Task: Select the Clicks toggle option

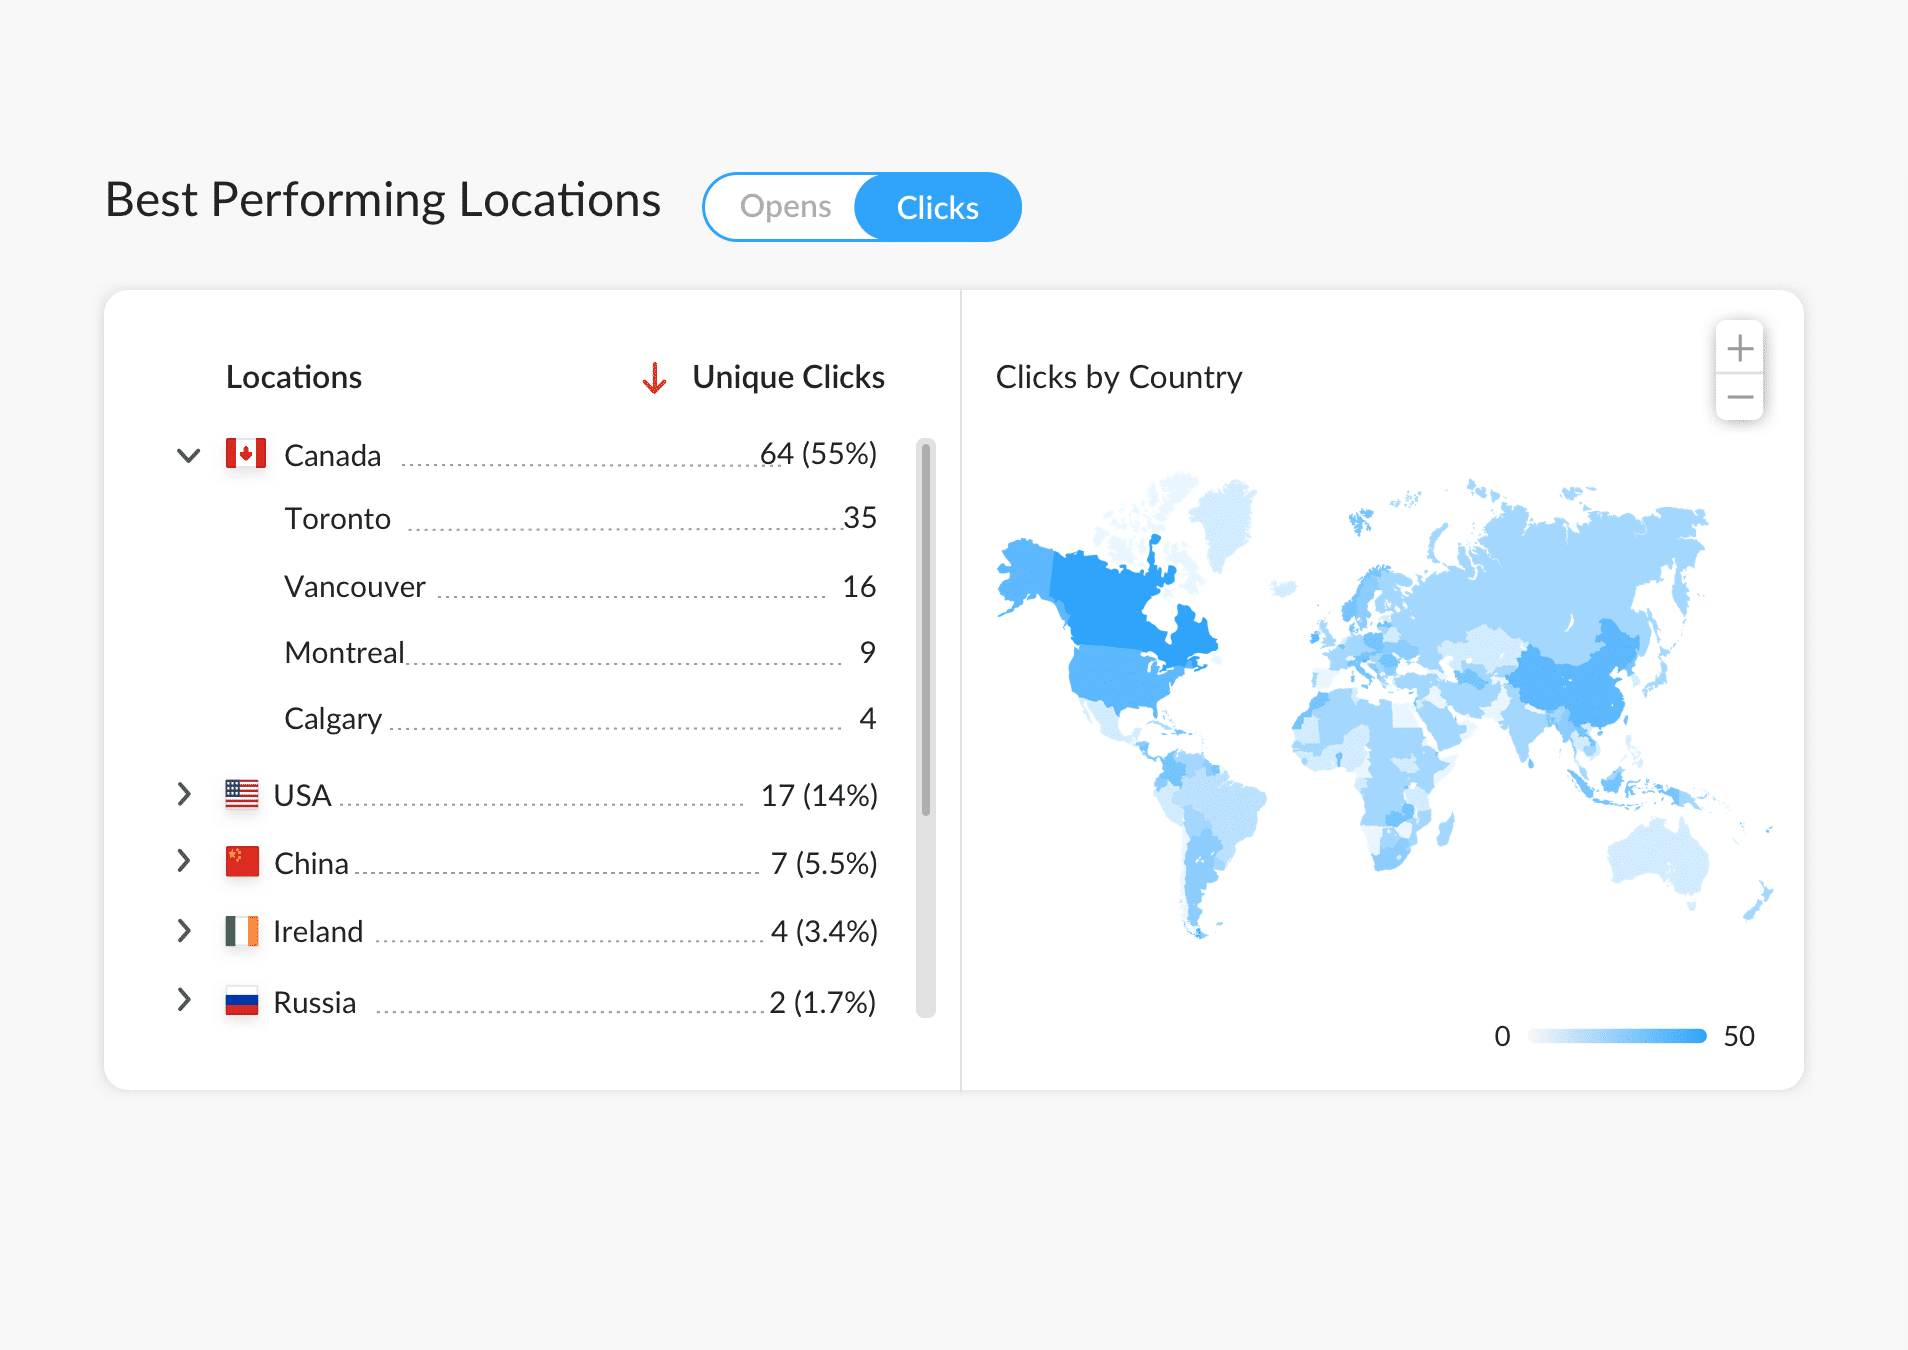Action: pyautogui.click(x=937, y=207)
